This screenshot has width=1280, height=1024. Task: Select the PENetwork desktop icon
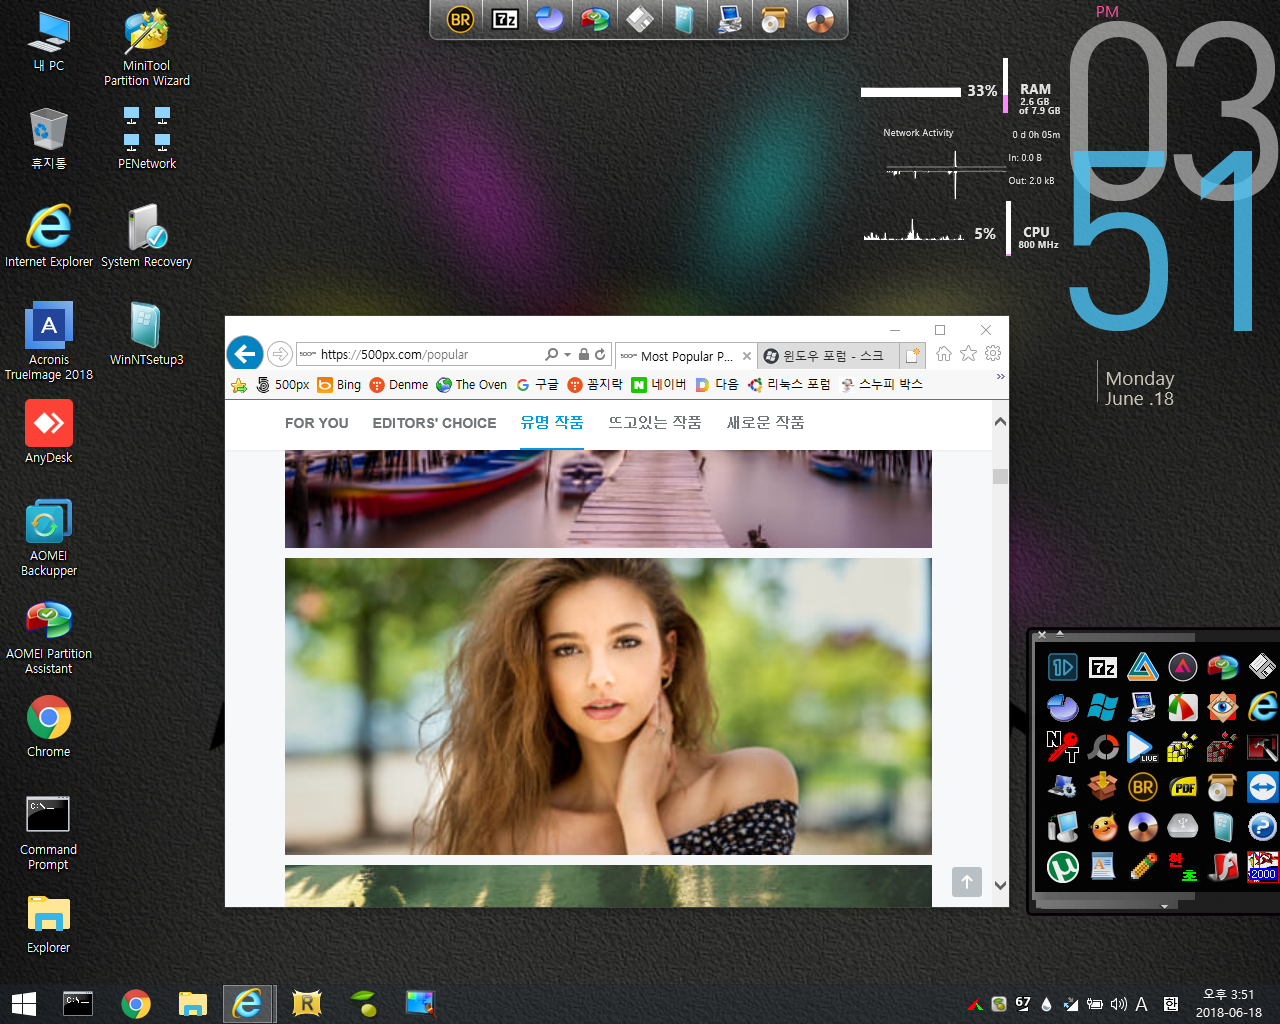click(146, 137)
